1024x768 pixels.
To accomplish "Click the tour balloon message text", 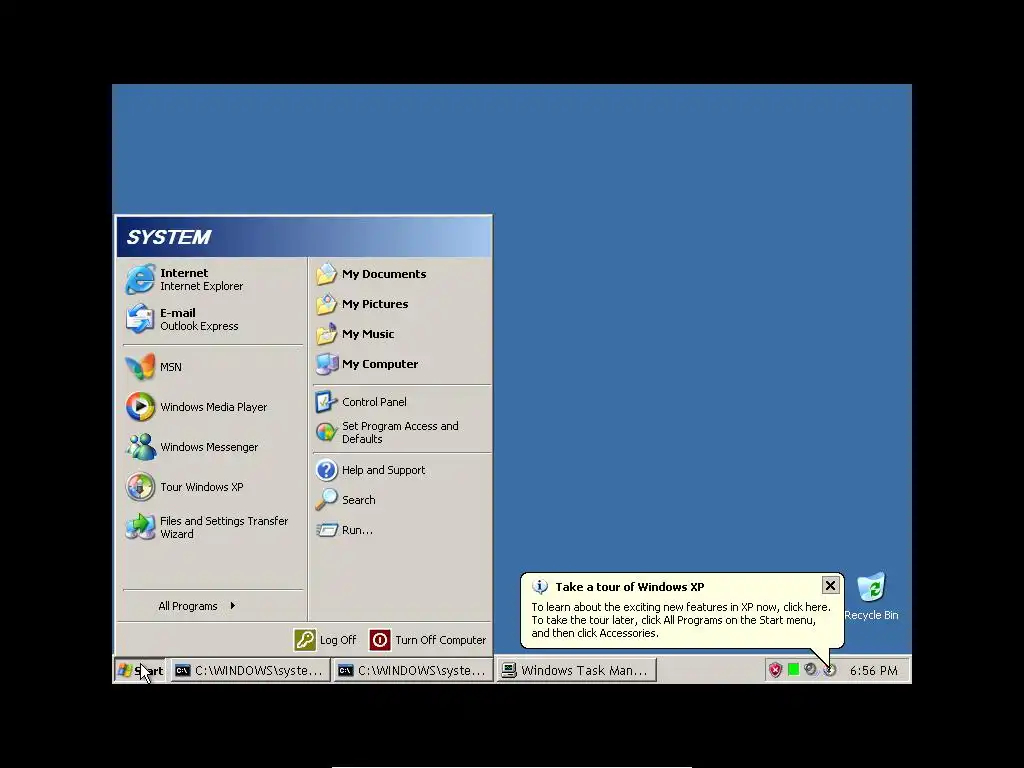I will tap(680, 620).
